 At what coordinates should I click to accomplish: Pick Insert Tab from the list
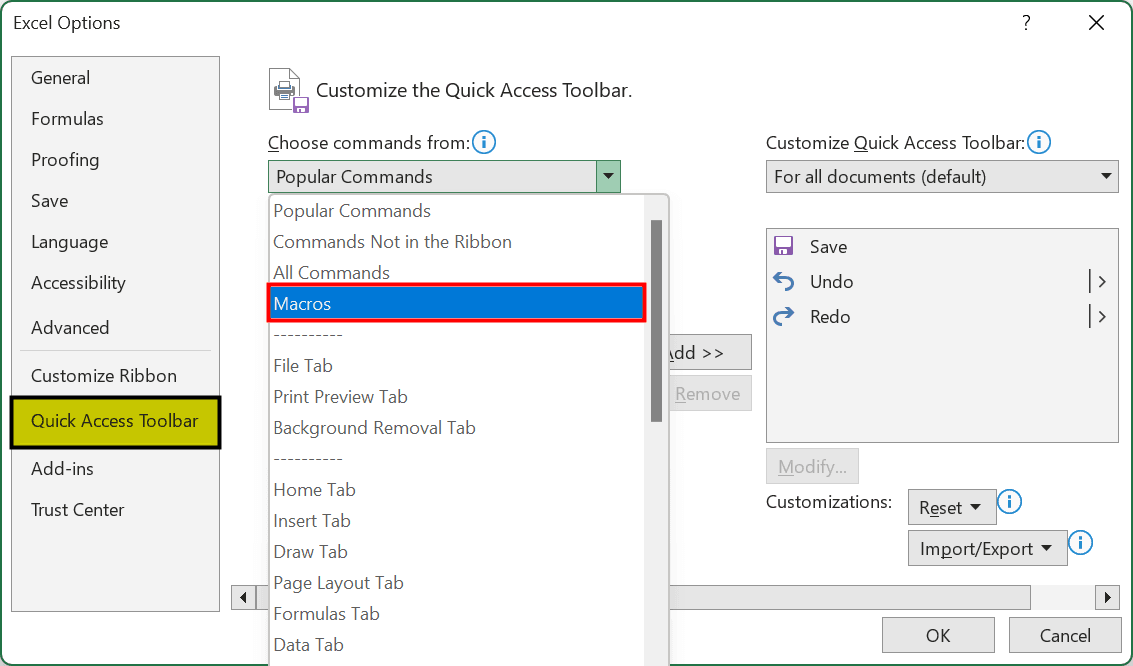tap(457, 522)
